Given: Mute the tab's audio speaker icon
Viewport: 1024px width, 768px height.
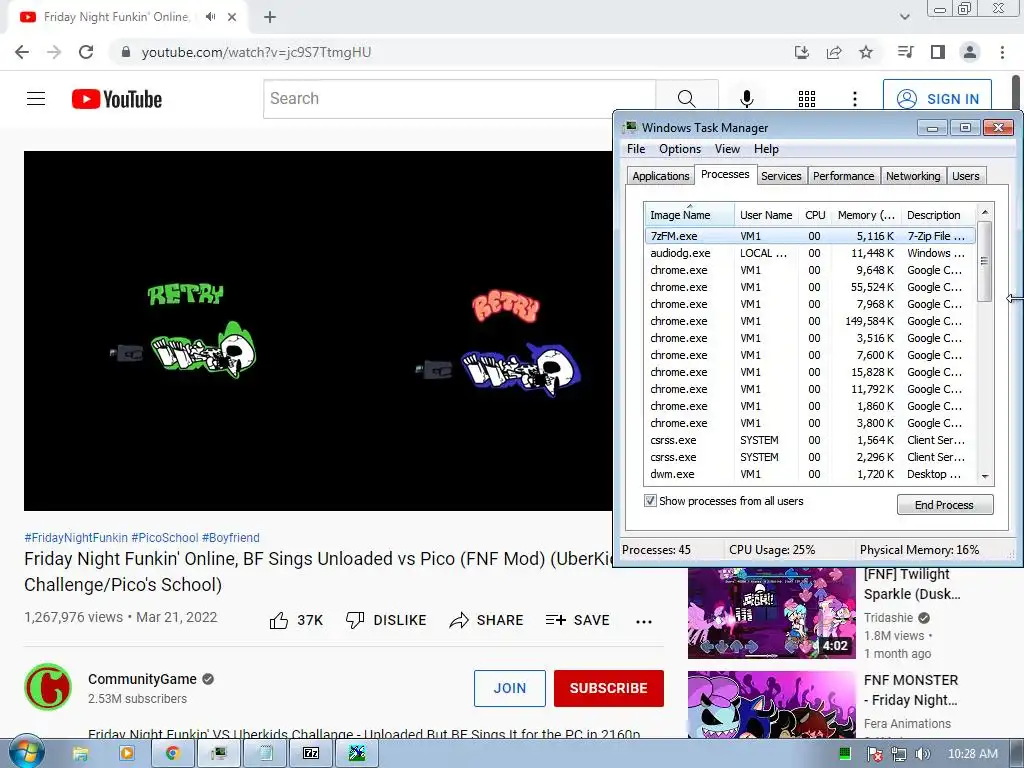Looking at the screenshot, I should coord(210,17).
